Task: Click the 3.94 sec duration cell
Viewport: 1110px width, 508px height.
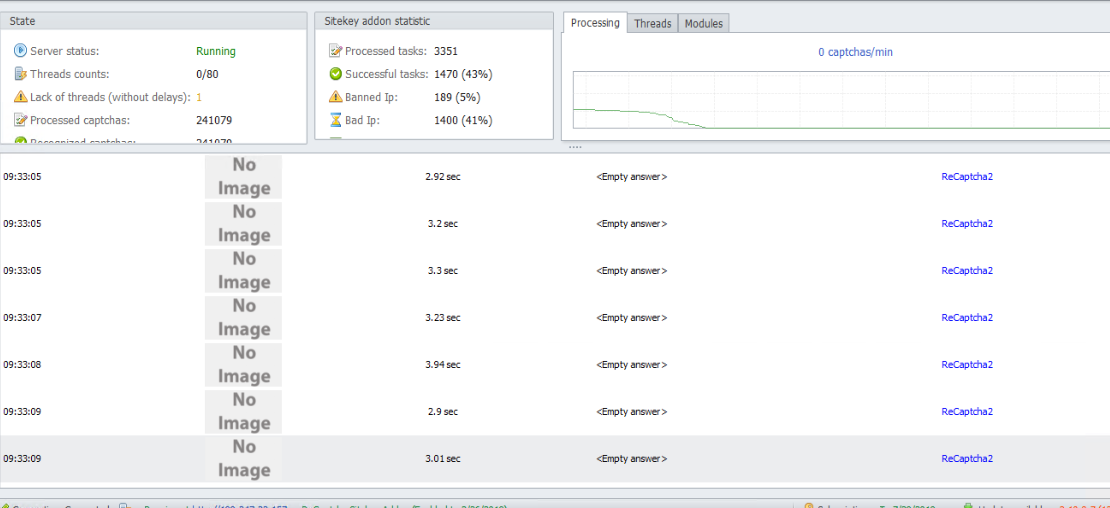Action: [x=443, y=364]
